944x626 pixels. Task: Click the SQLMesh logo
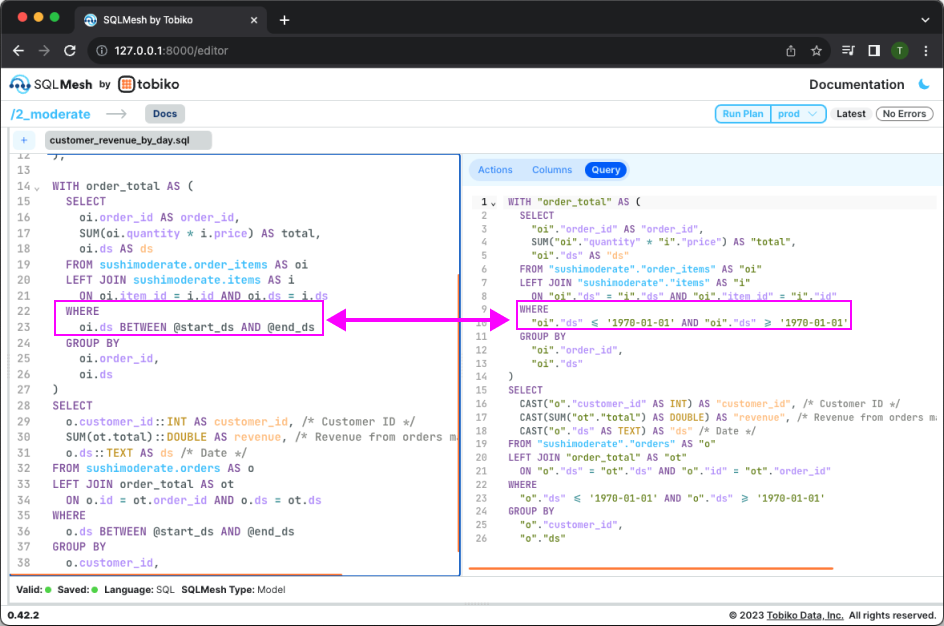coord(51,84)
